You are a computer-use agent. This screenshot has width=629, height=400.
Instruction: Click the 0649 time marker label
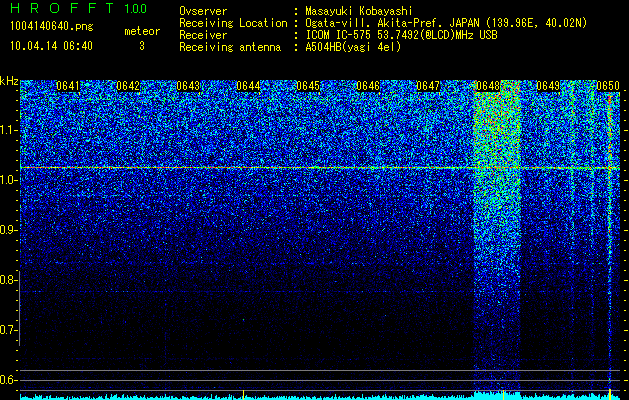[x=548, y=86]
